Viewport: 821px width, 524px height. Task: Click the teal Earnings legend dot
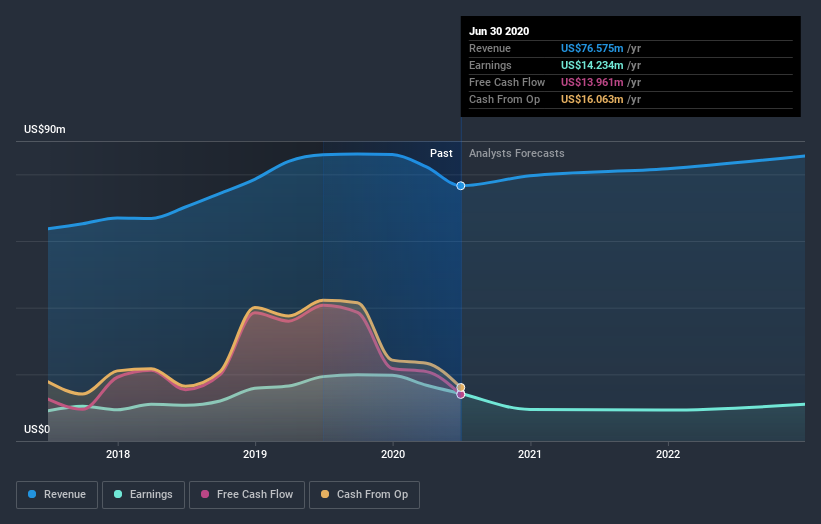(118, 494)
